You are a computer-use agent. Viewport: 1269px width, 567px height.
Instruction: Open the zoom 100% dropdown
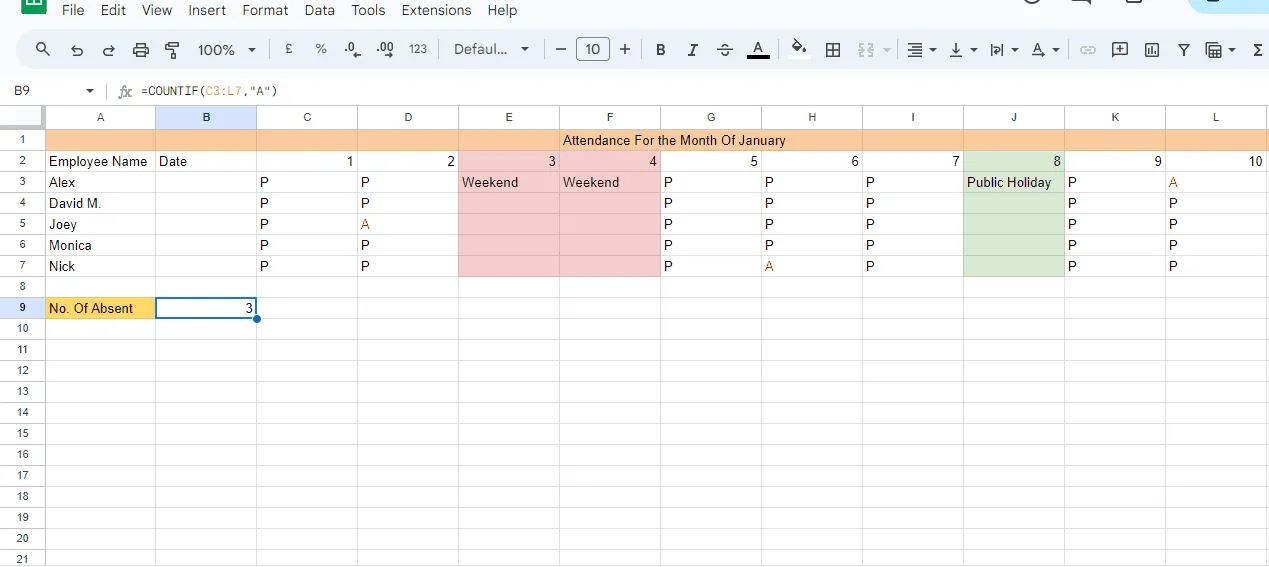click(227, 49)
